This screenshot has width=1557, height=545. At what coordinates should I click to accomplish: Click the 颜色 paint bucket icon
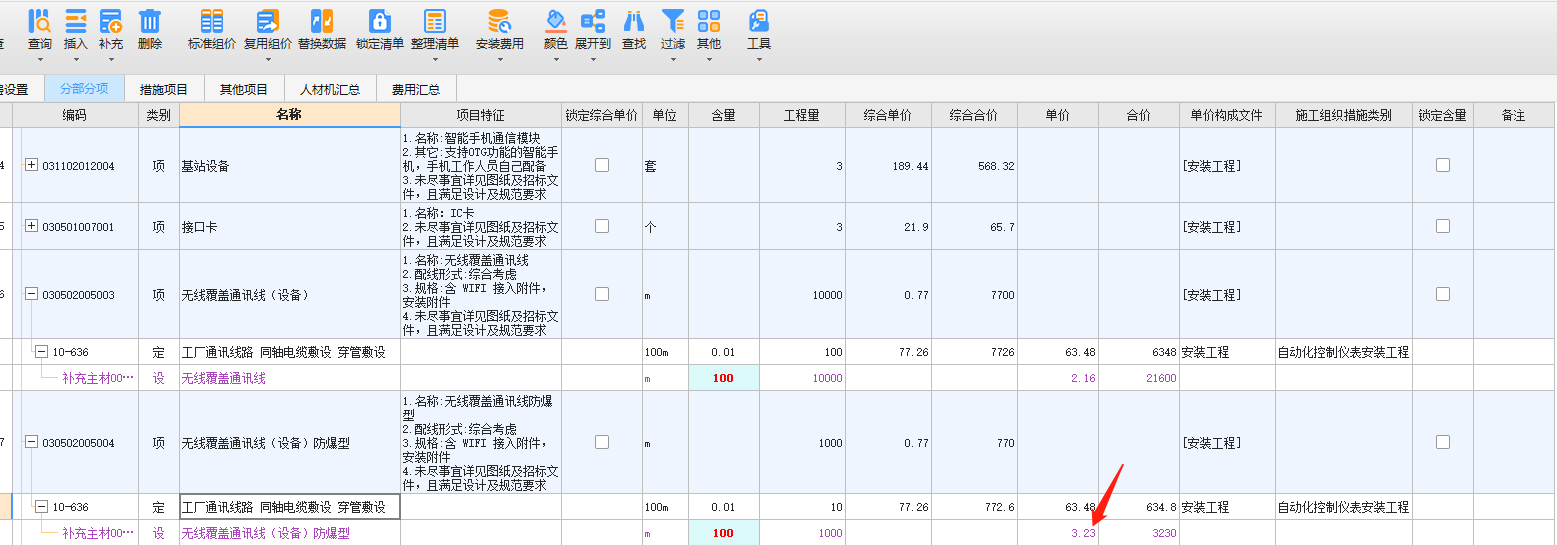pyautogui.click(x=556, y=20)
